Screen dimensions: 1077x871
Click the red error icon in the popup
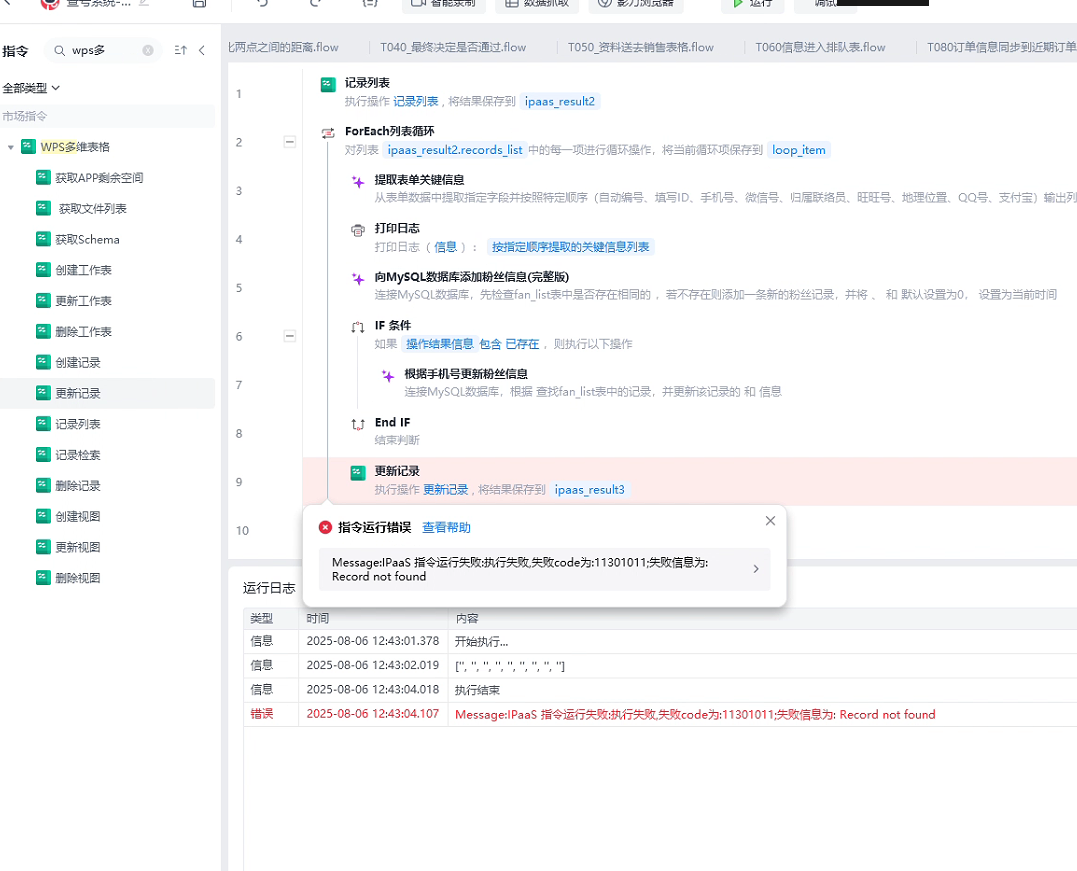[325, 528]
